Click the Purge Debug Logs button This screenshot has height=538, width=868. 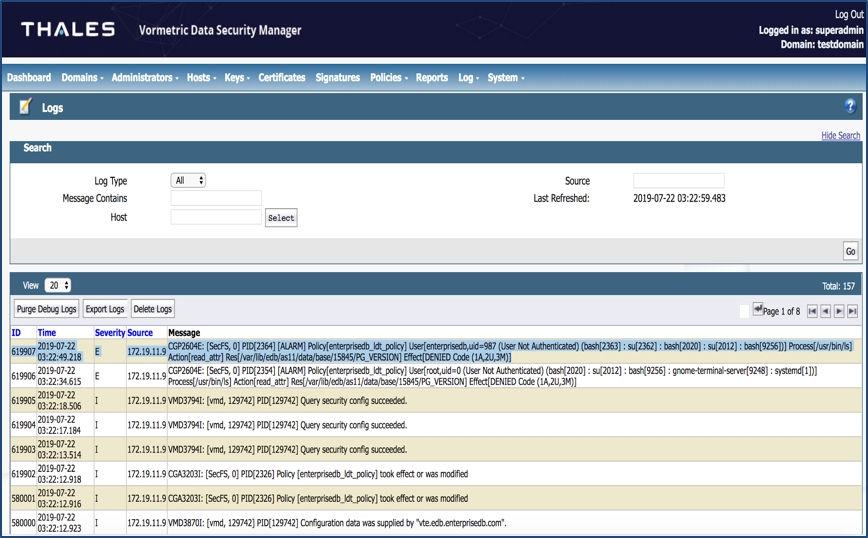(x=46, y=309)
